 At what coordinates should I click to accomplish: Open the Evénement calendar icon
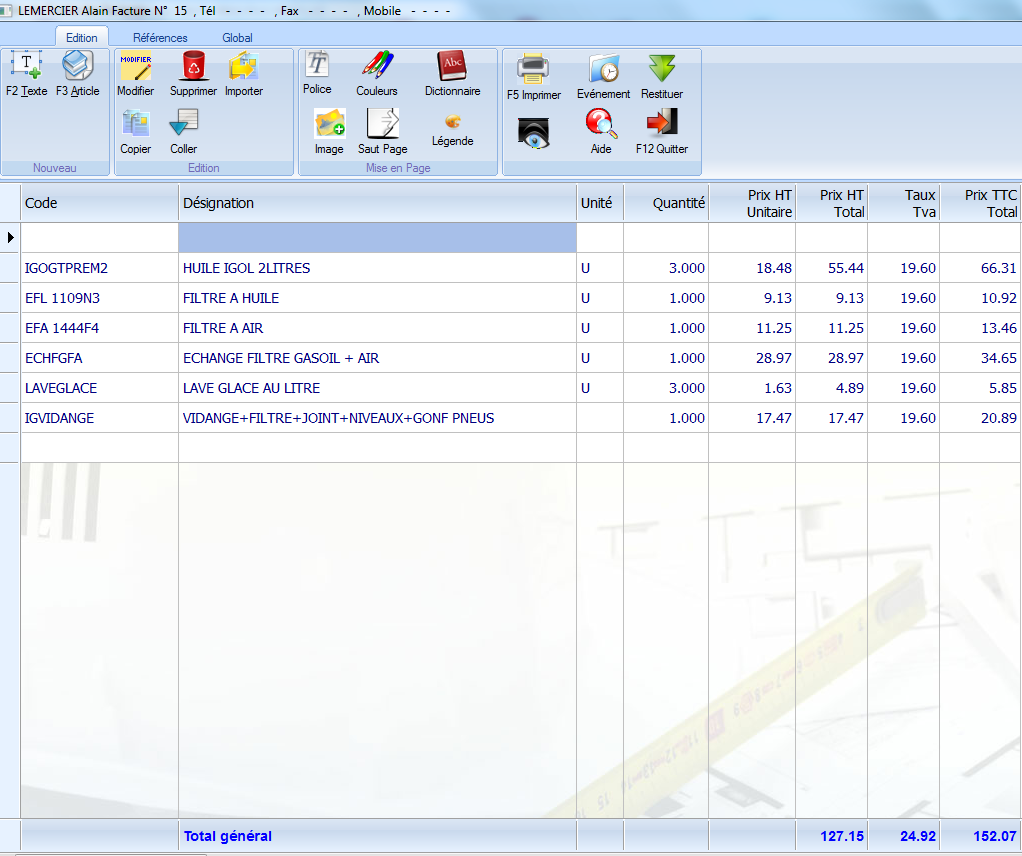603,70
